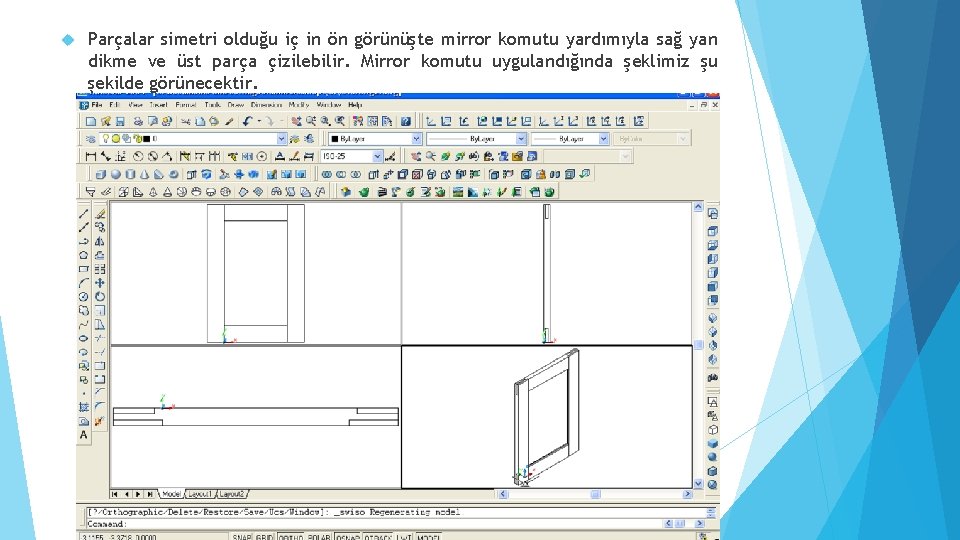
Task: Select the Rectangle draw tool
Action: [x=84, y=269]
